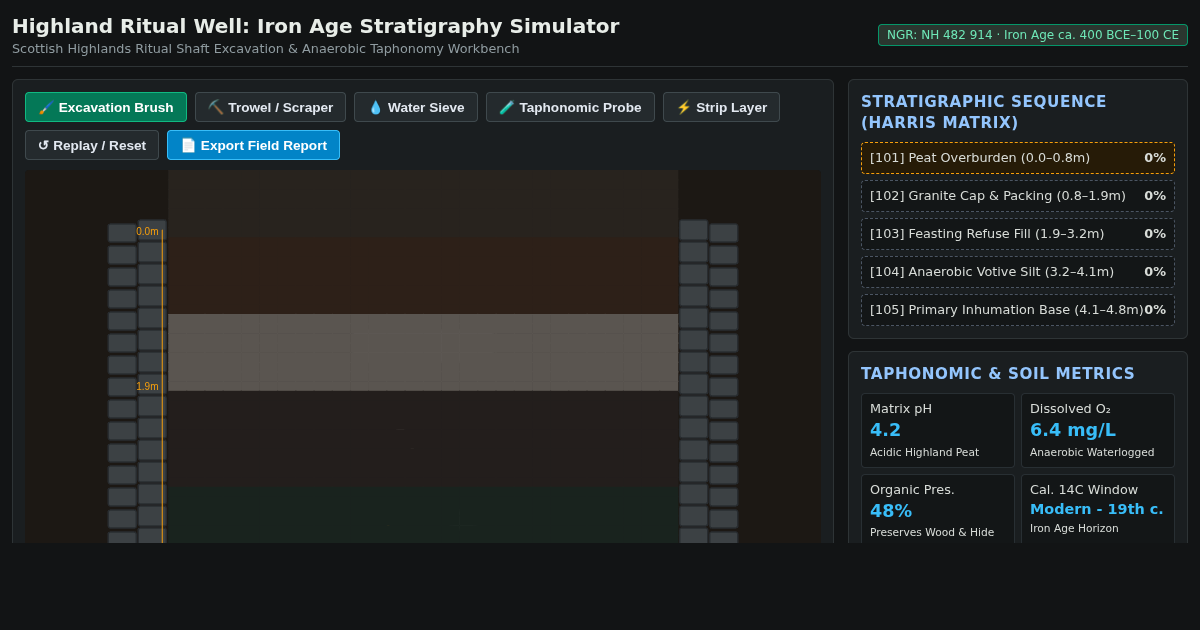Screen dimensions: 1200x630
Task: Export the field report
Action: pos(253,145)
